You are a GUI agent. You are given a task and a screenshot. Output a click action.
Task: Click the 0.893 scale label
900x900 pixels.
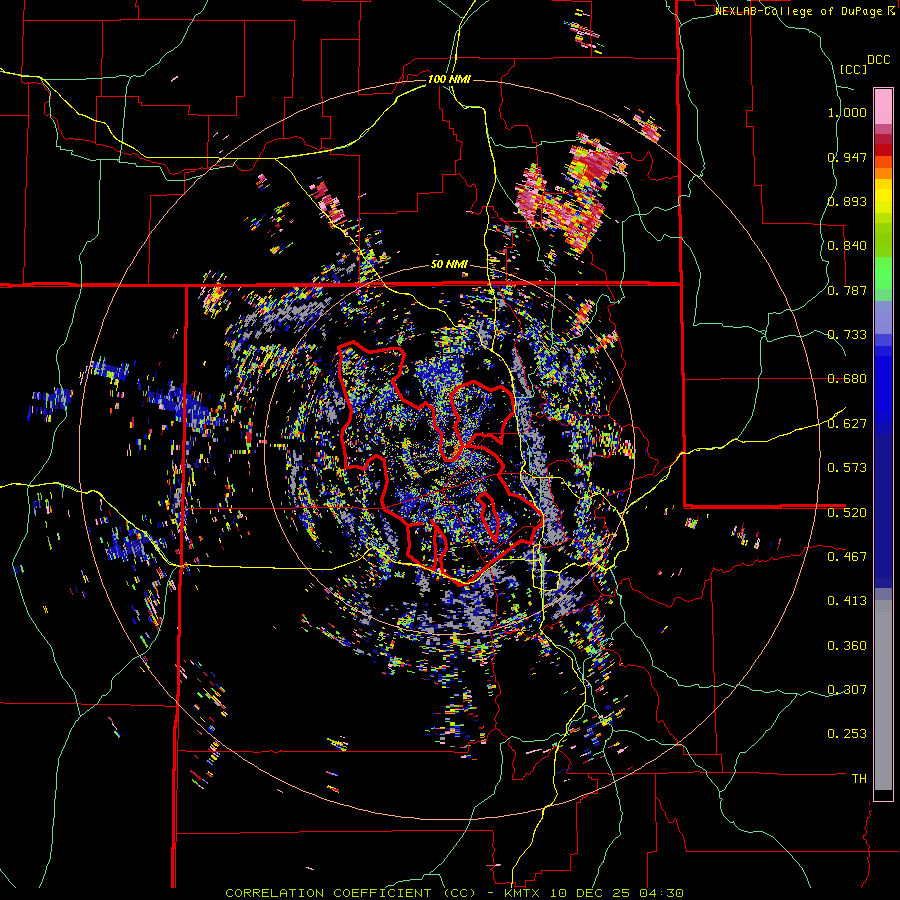(847, 201)
